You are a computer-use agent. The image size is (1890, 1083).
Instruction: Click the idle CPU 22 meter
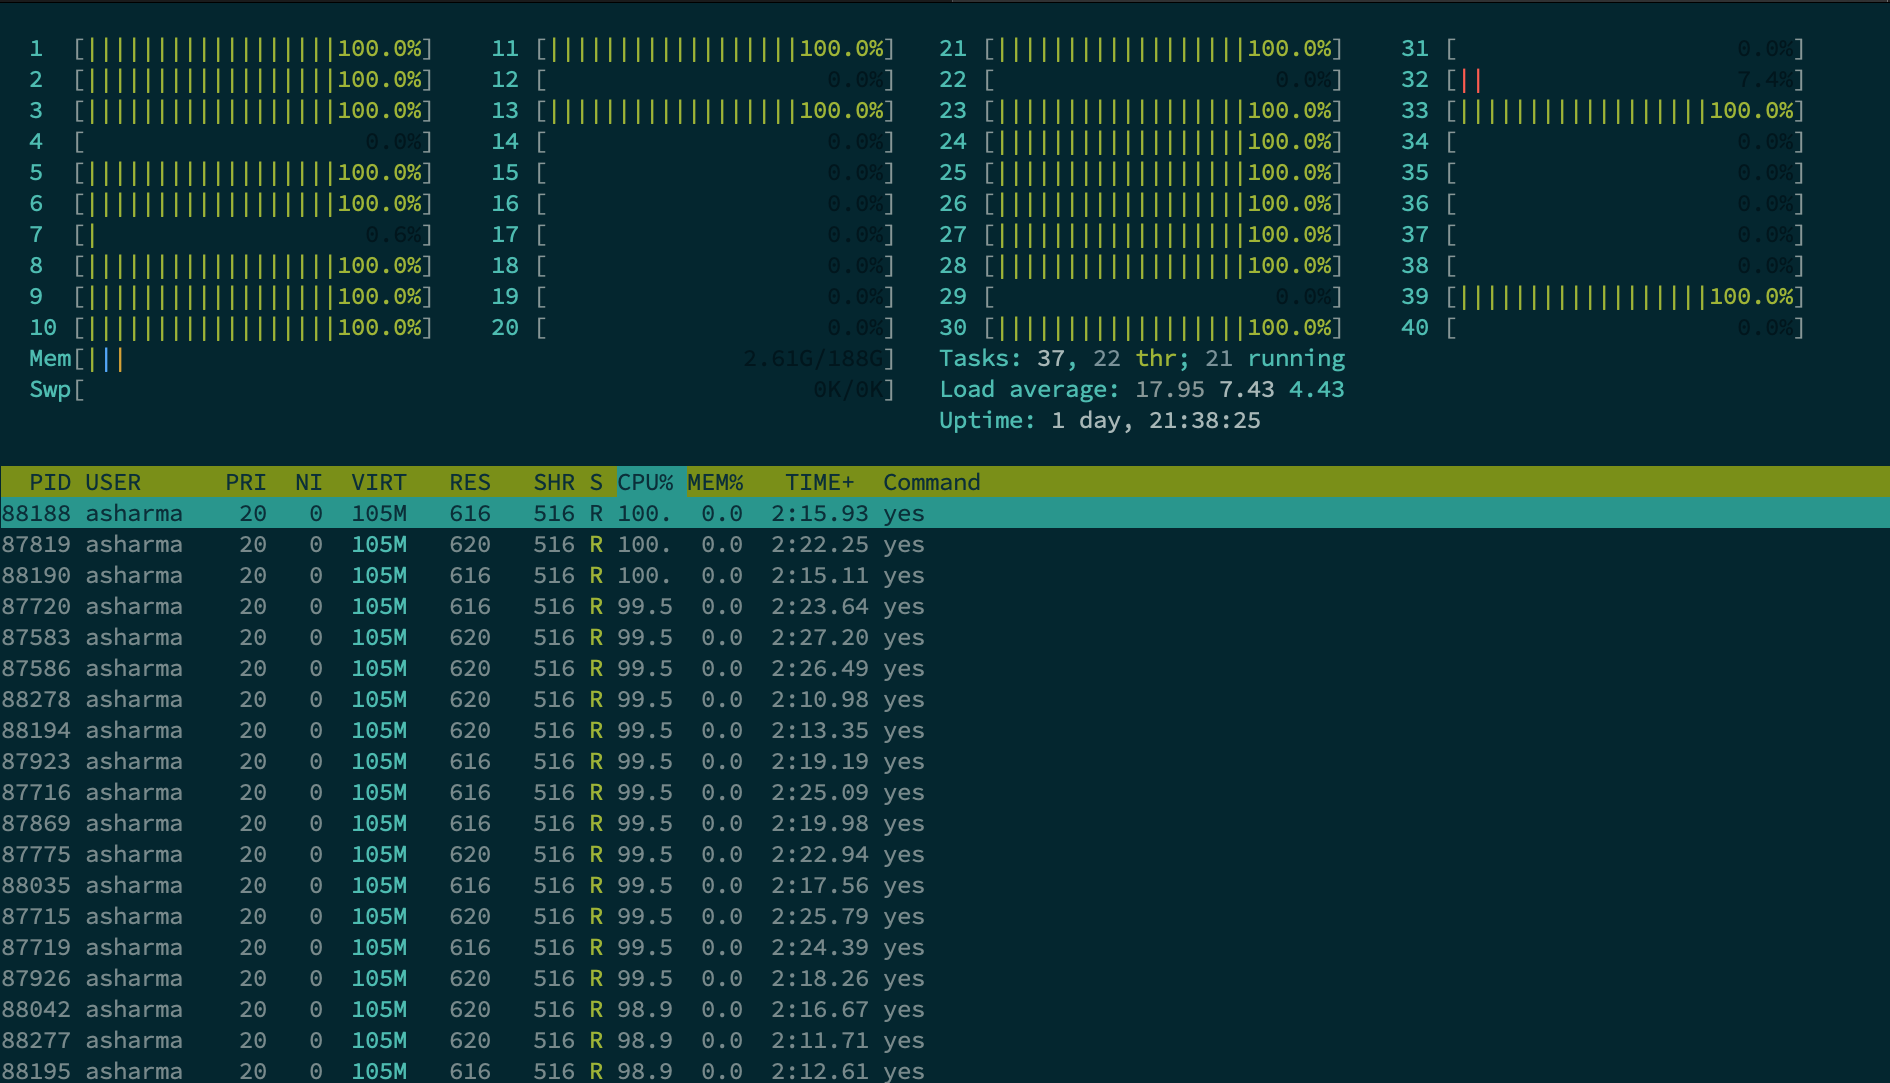[x=1141, y=79]
